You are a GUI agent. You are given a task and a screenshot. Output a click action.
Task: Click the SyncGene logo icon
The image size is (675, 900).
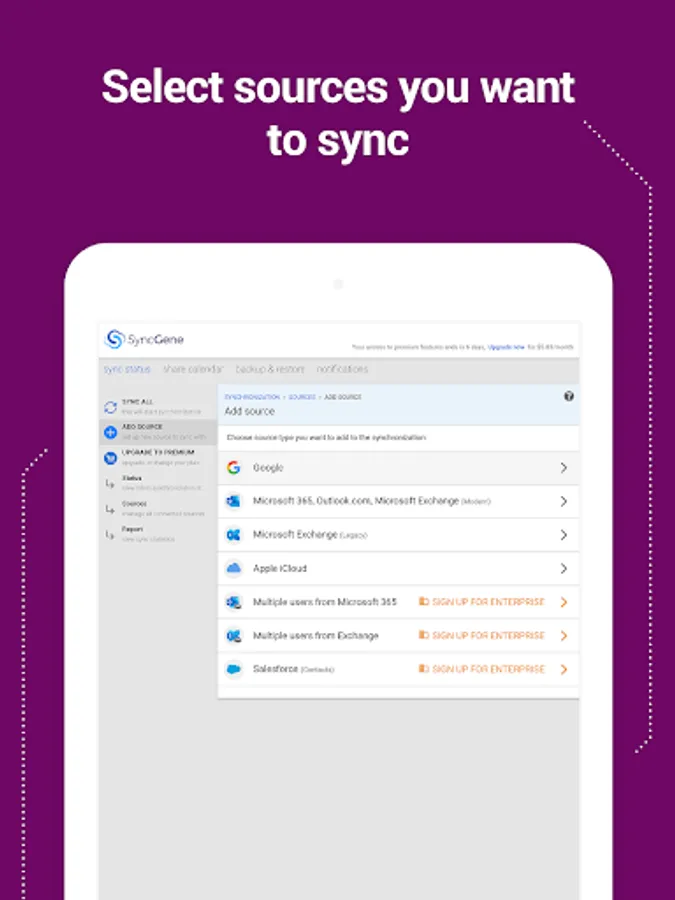[114, 339]
